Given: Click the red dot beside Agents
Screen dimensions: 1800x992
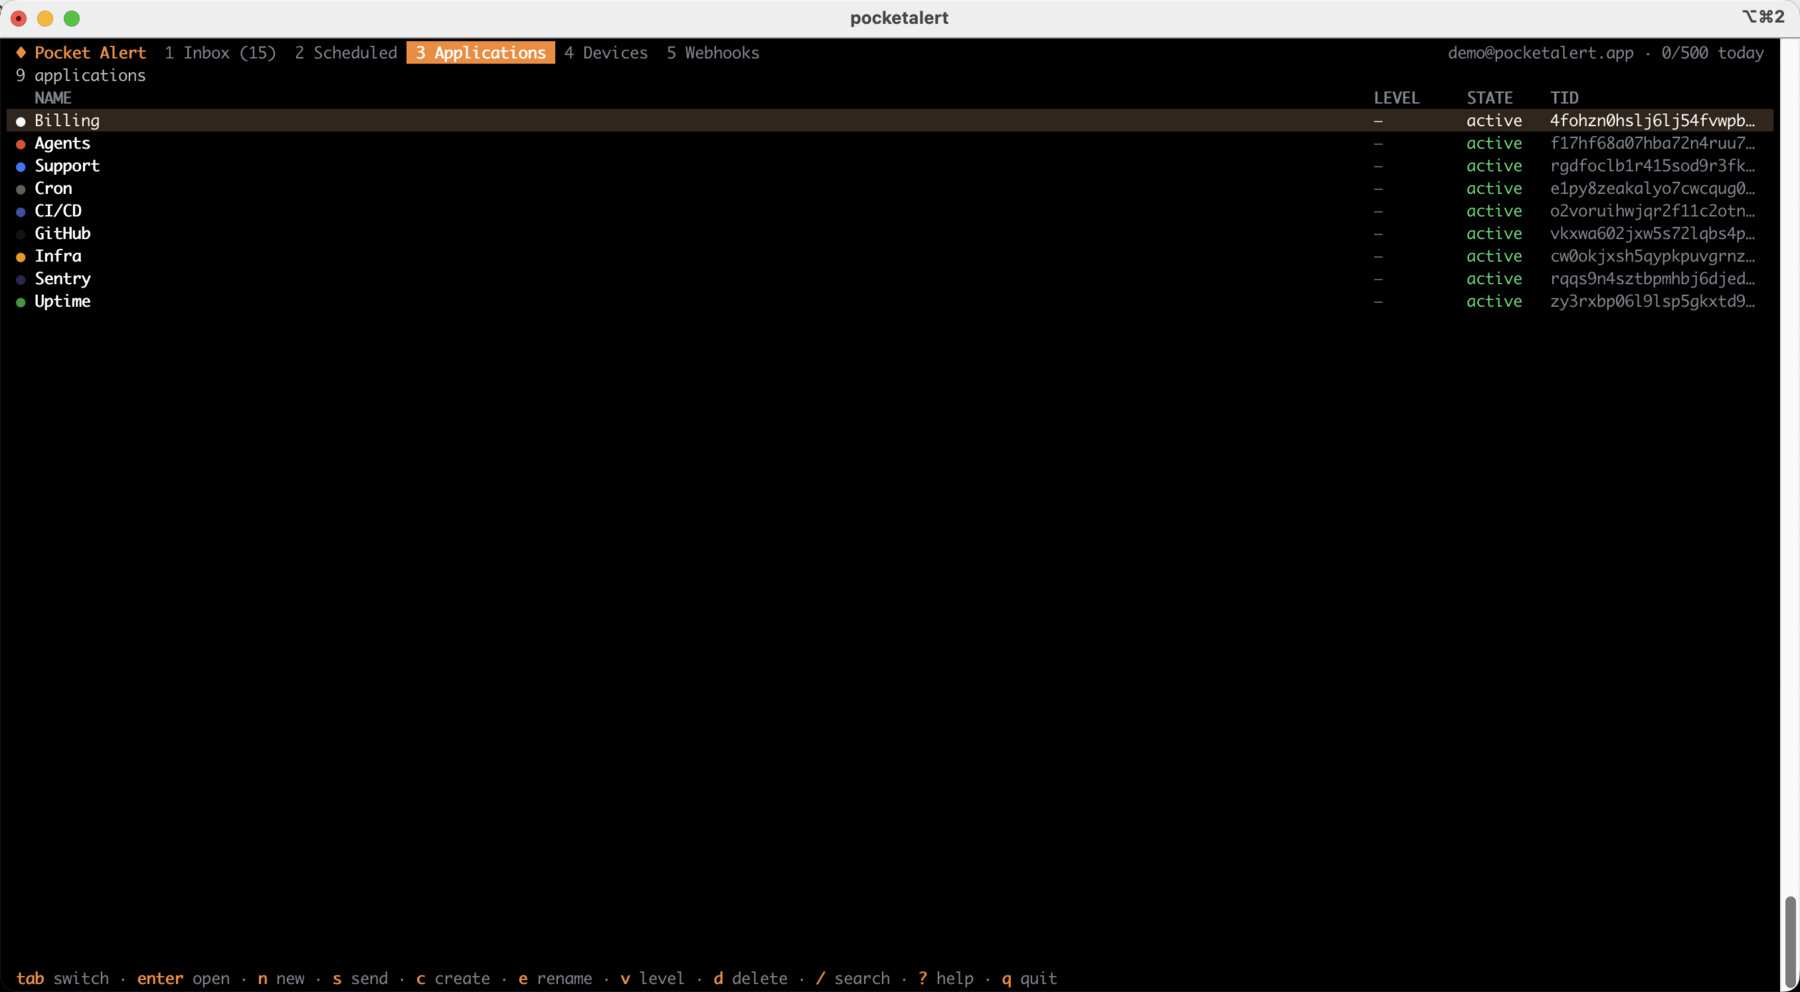Looking at the screenshot, I should click(x=21, y=144).
